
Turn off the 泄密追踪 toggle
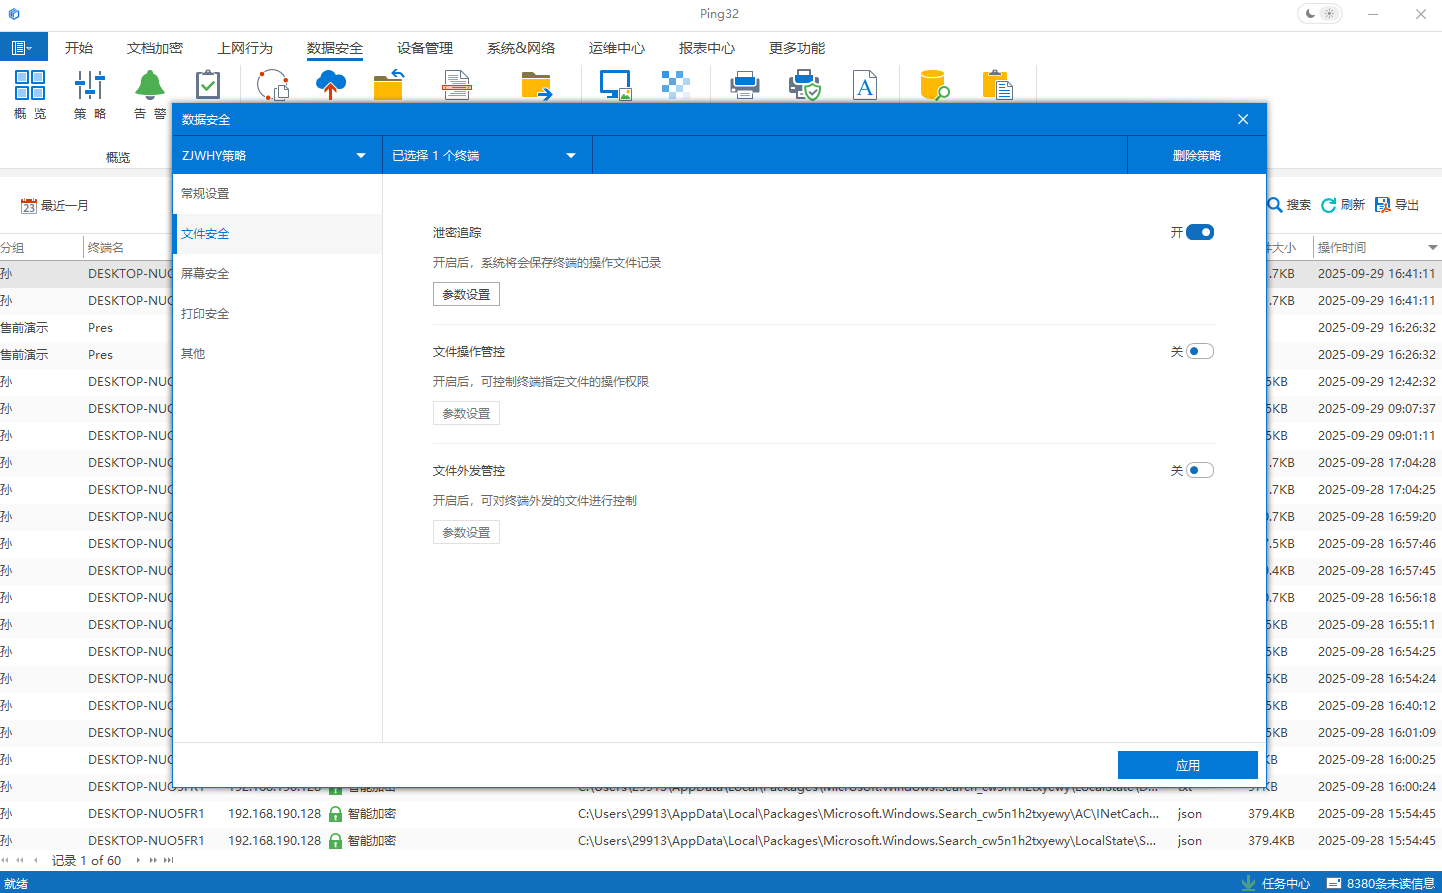click(1200, 232)
